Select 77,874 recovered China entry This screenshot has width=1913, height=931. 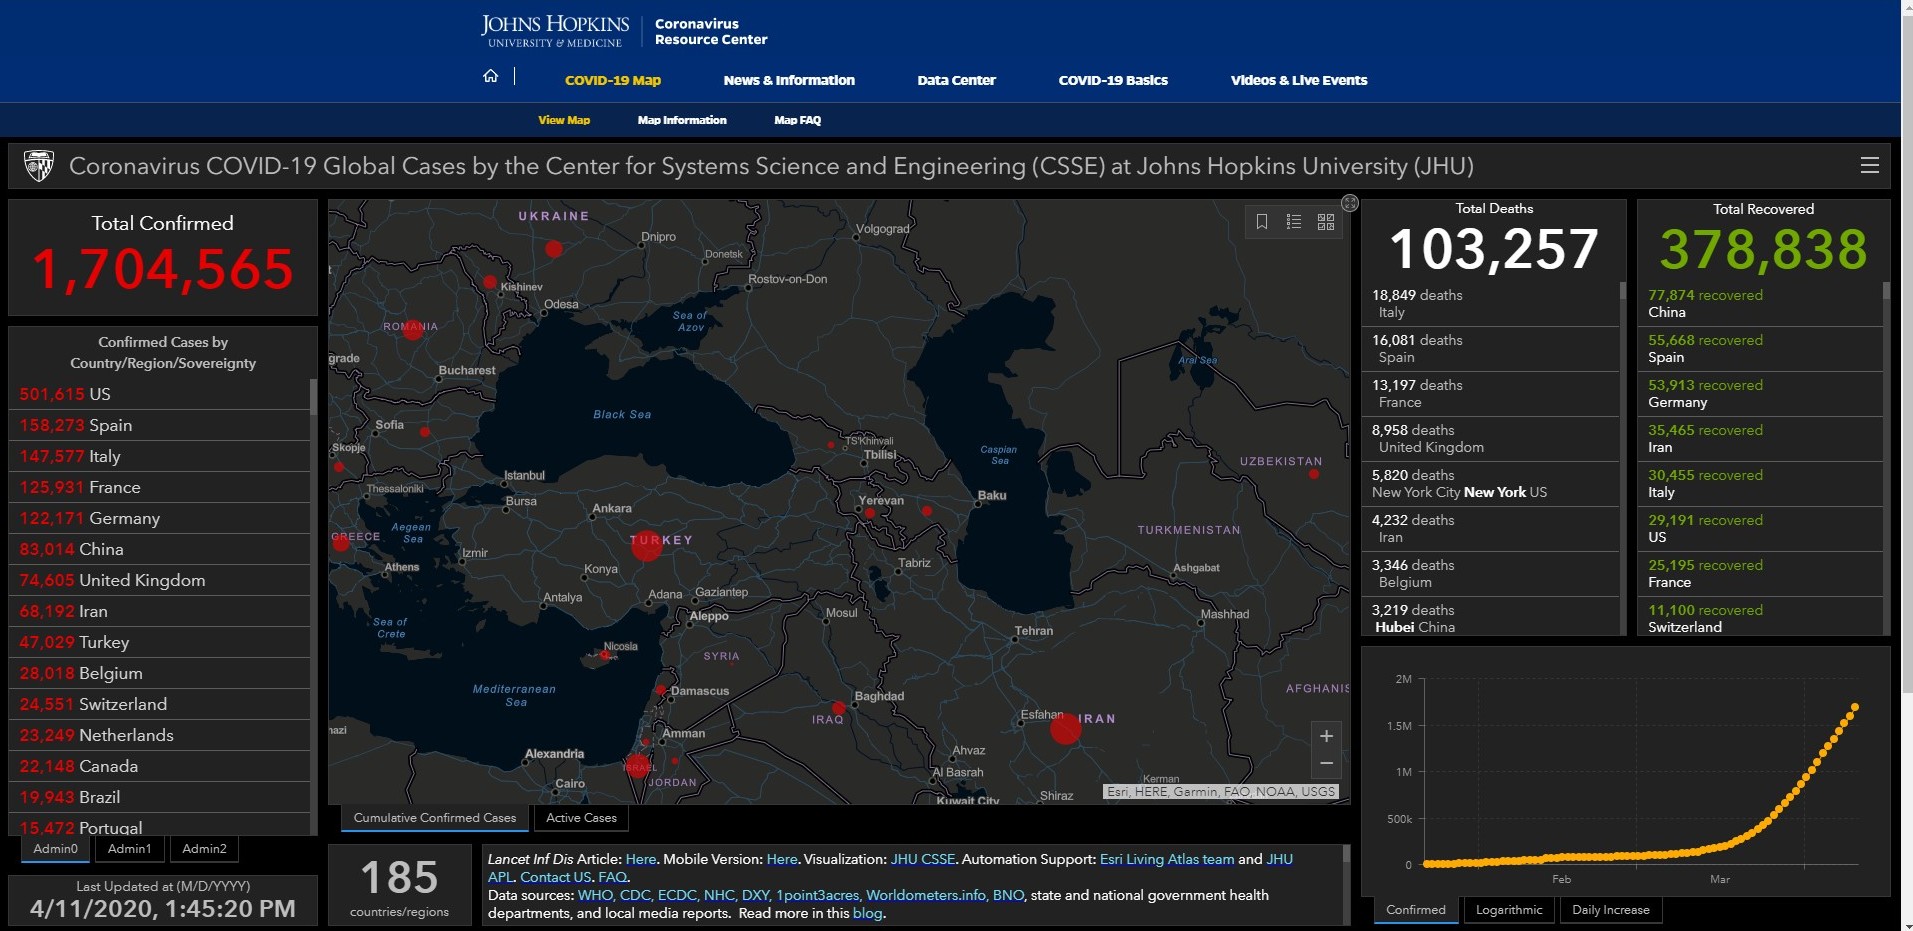pyautogui.click(x=1761, y=303)
